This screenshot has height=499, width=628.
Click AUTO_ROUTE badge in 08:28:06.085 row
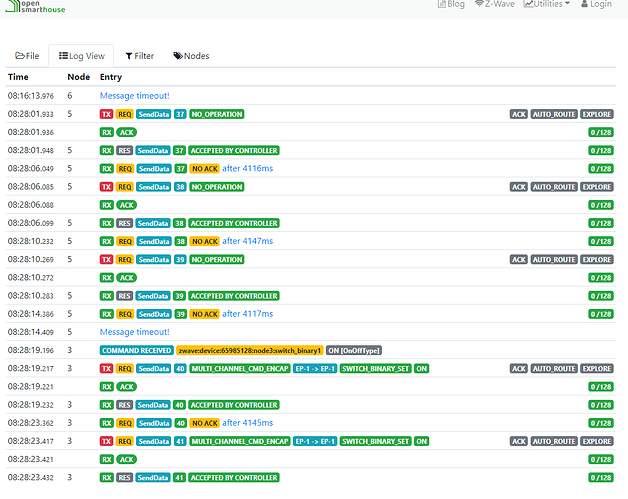coord(554,187)
